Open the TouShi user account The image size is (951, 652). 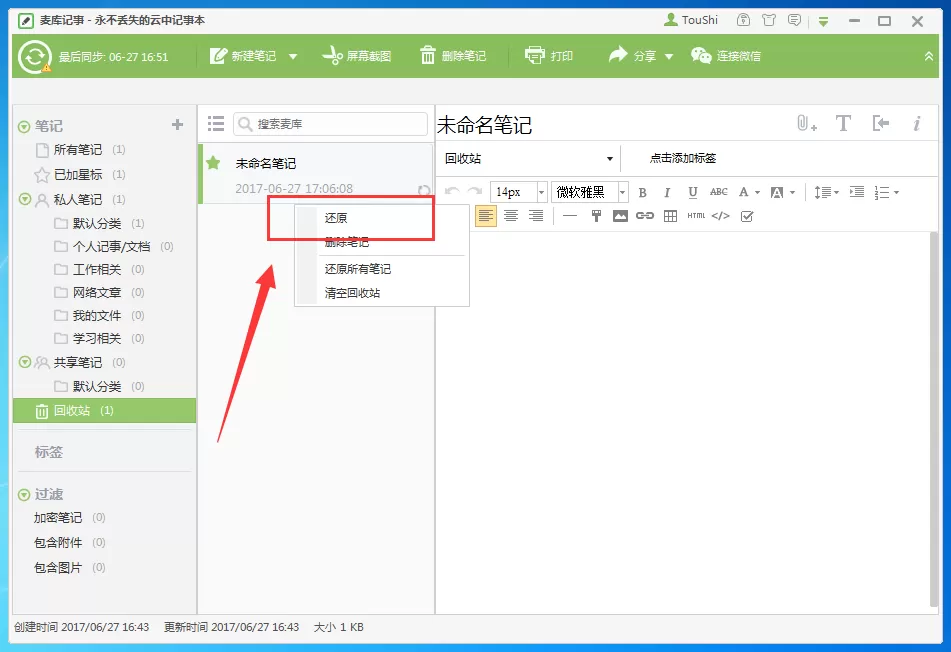pyautogui.click(x=691, y=20)
